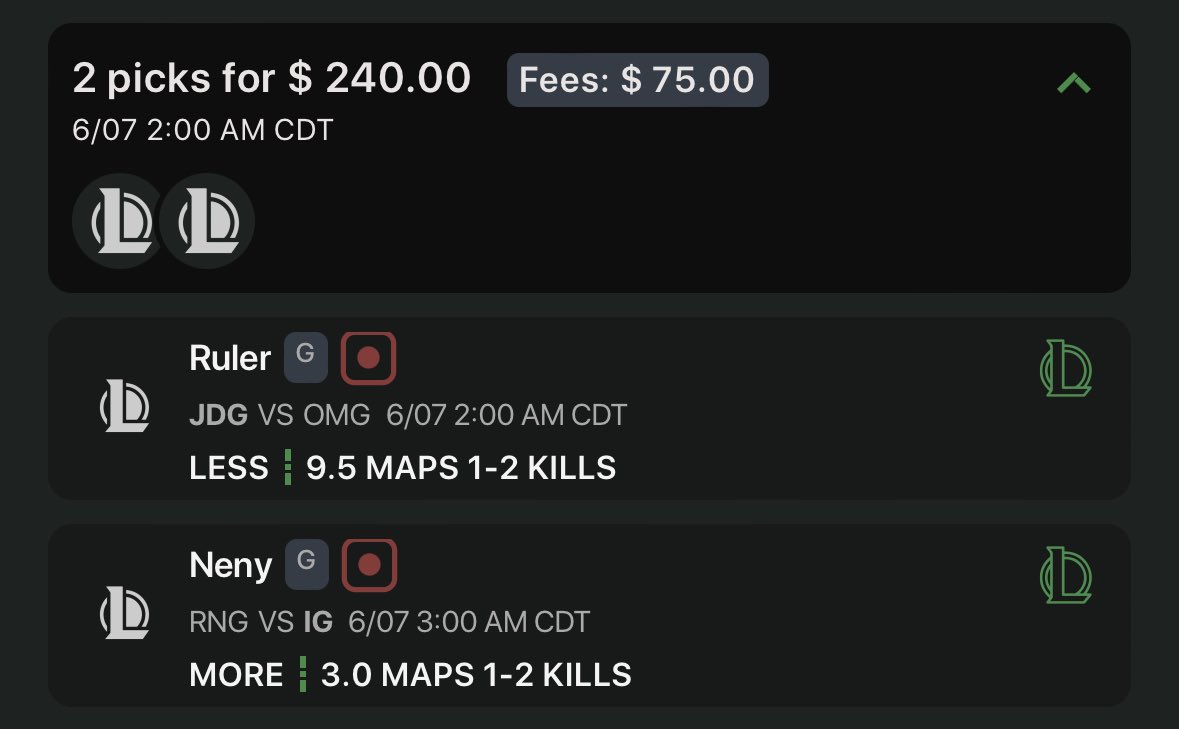Click the green League logo in Ruler row
Viewport: 1179px width, 729px height.
coord(1065,368)
